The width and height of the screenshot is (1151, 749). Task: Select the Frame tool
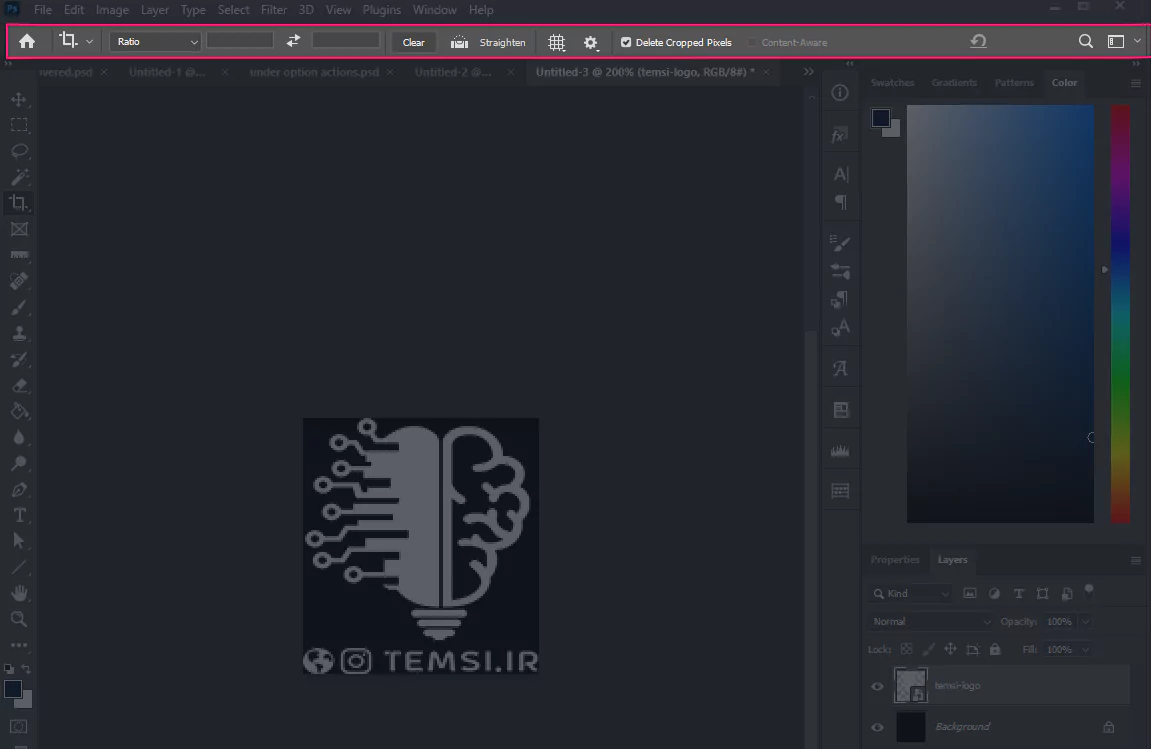coord(19,229)
